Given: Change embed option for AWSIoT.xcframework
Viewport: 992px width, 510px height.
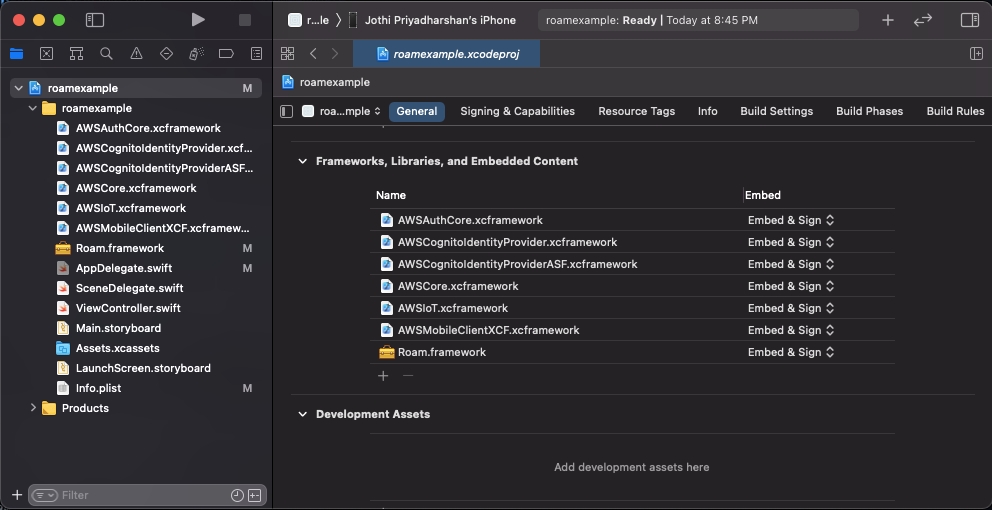Looking at the screenshot, I should tap(791, 308).
